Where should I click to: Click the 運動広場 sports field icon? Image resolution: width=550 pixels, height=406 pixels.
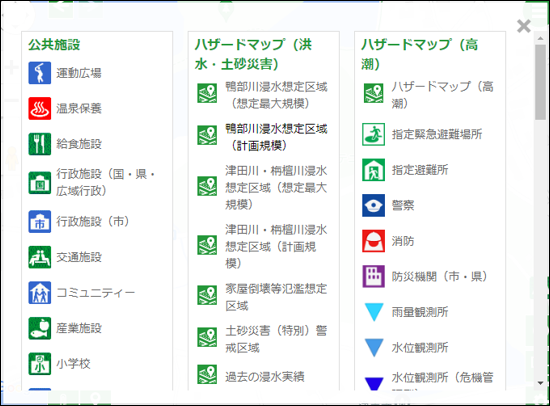[x=40, y=73]
